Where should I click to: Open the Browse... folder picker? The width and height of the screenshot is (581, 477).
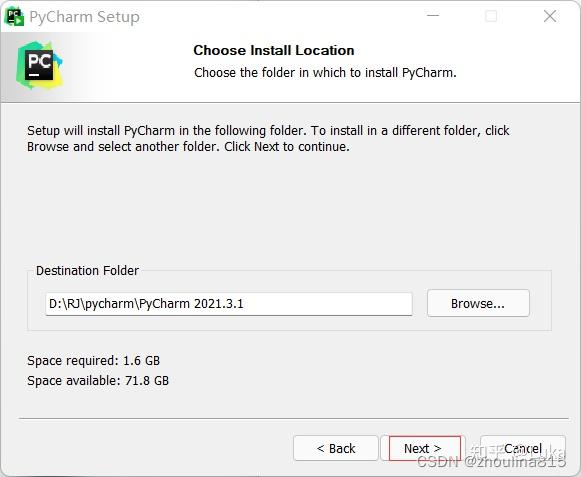click(x=478, y=303)
